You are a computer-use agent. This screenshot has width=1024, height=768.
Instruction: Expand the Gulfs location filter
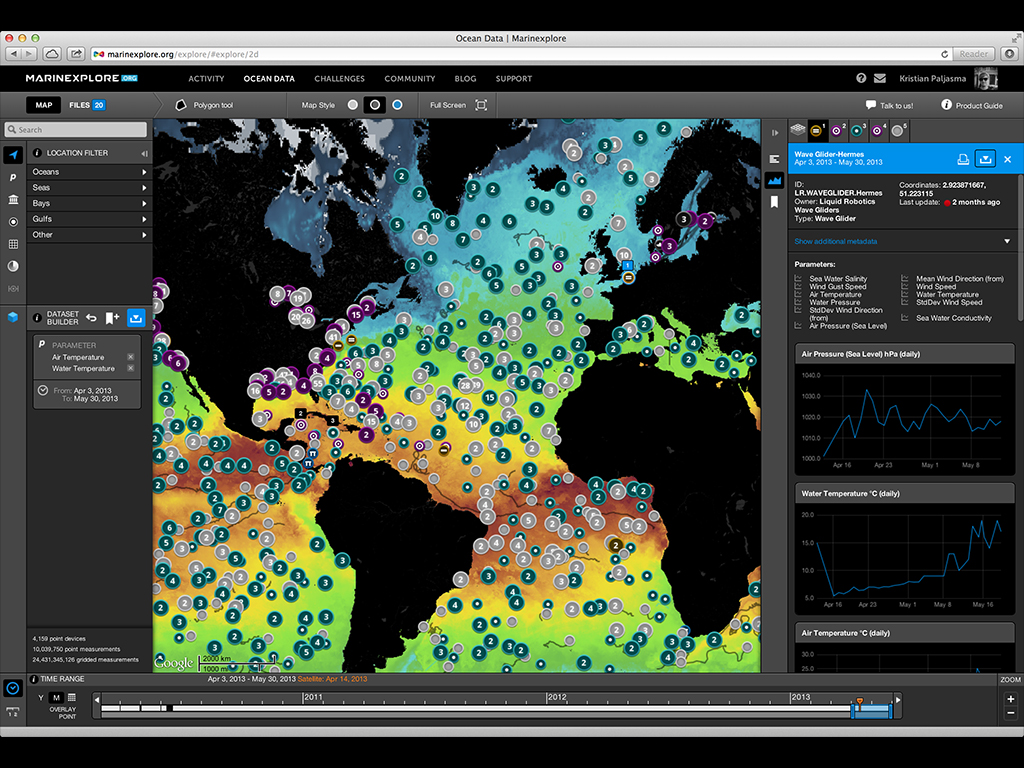[89, 219]
